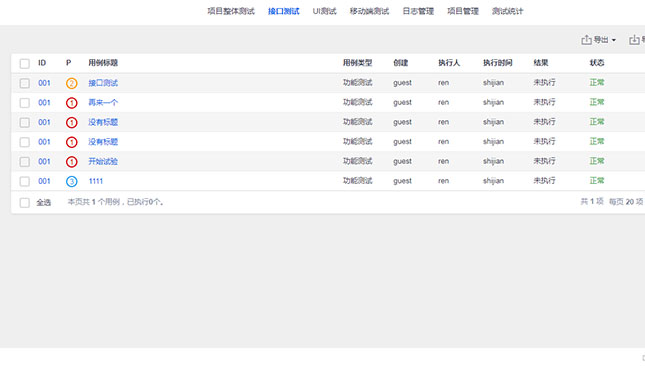
Task: Click shijian in the 1111 row
Action: point(493,181)
